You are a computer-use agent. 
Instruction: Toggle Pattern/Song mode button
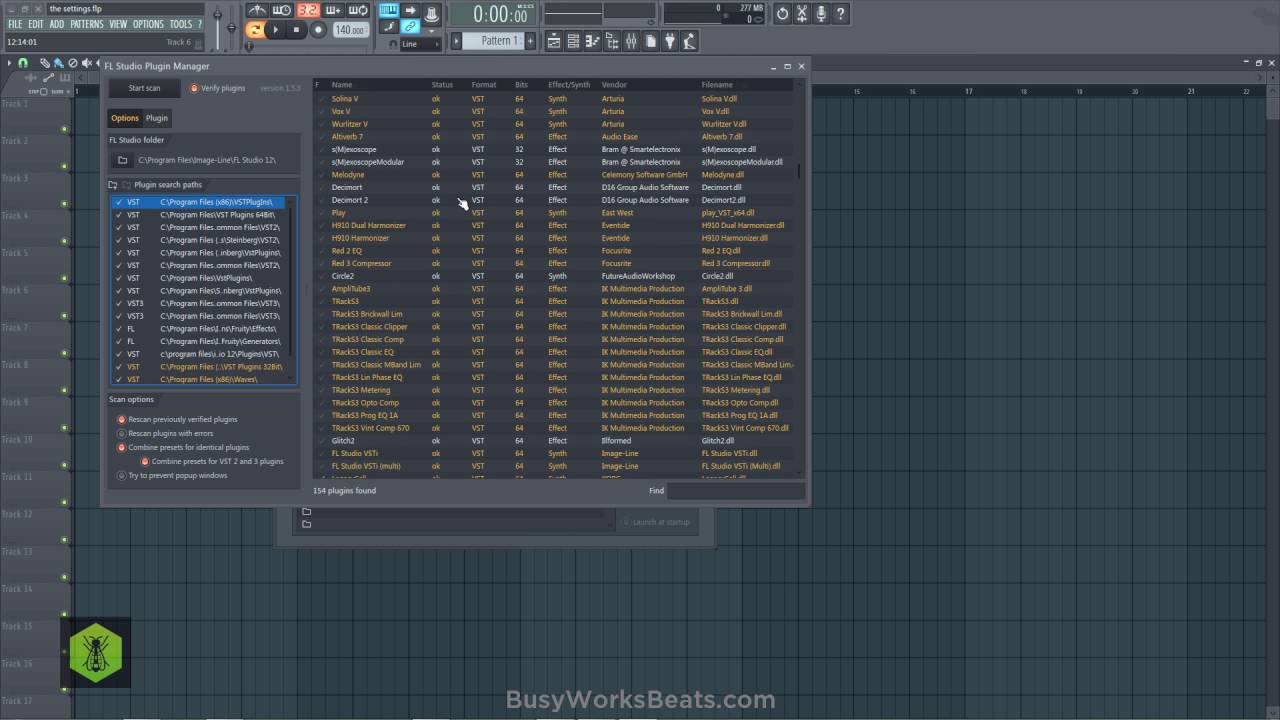(x=255, y=30)
